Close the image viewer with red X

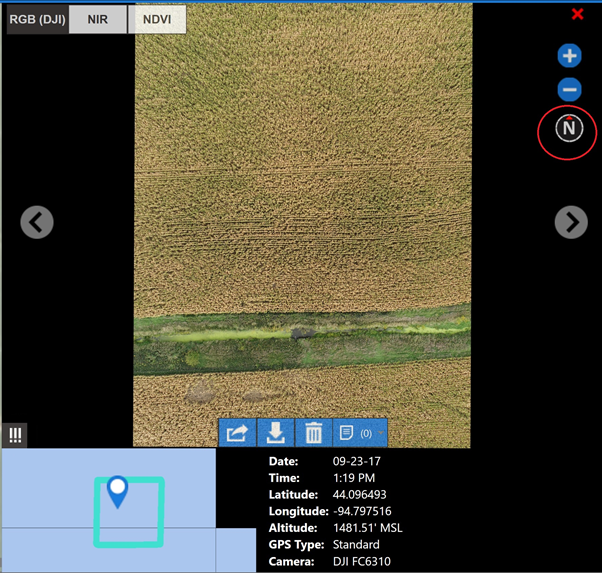pos(577,14)
